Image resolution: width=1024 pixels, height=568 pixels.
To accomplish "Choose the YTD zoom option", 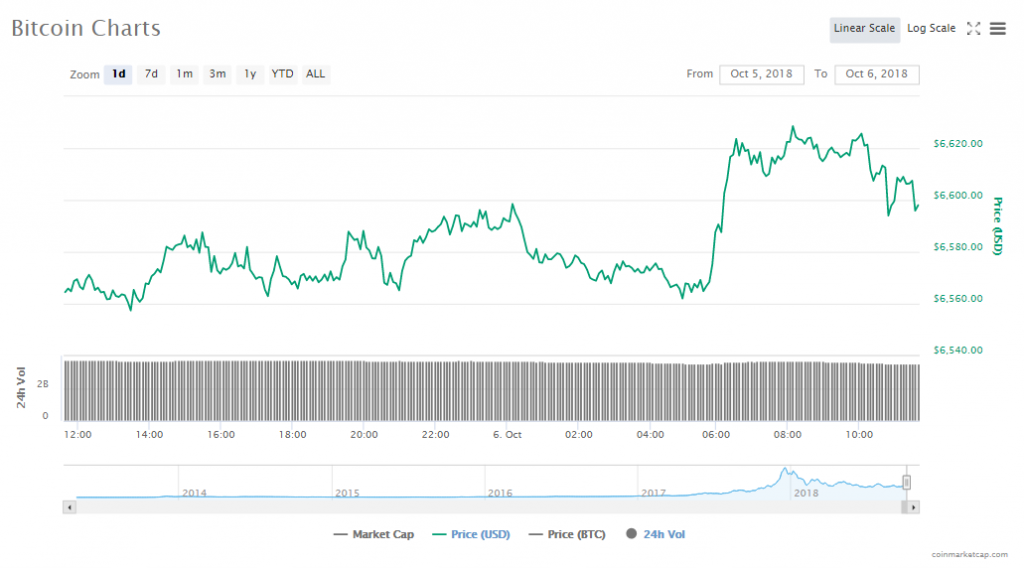I will tap(283, 74).
